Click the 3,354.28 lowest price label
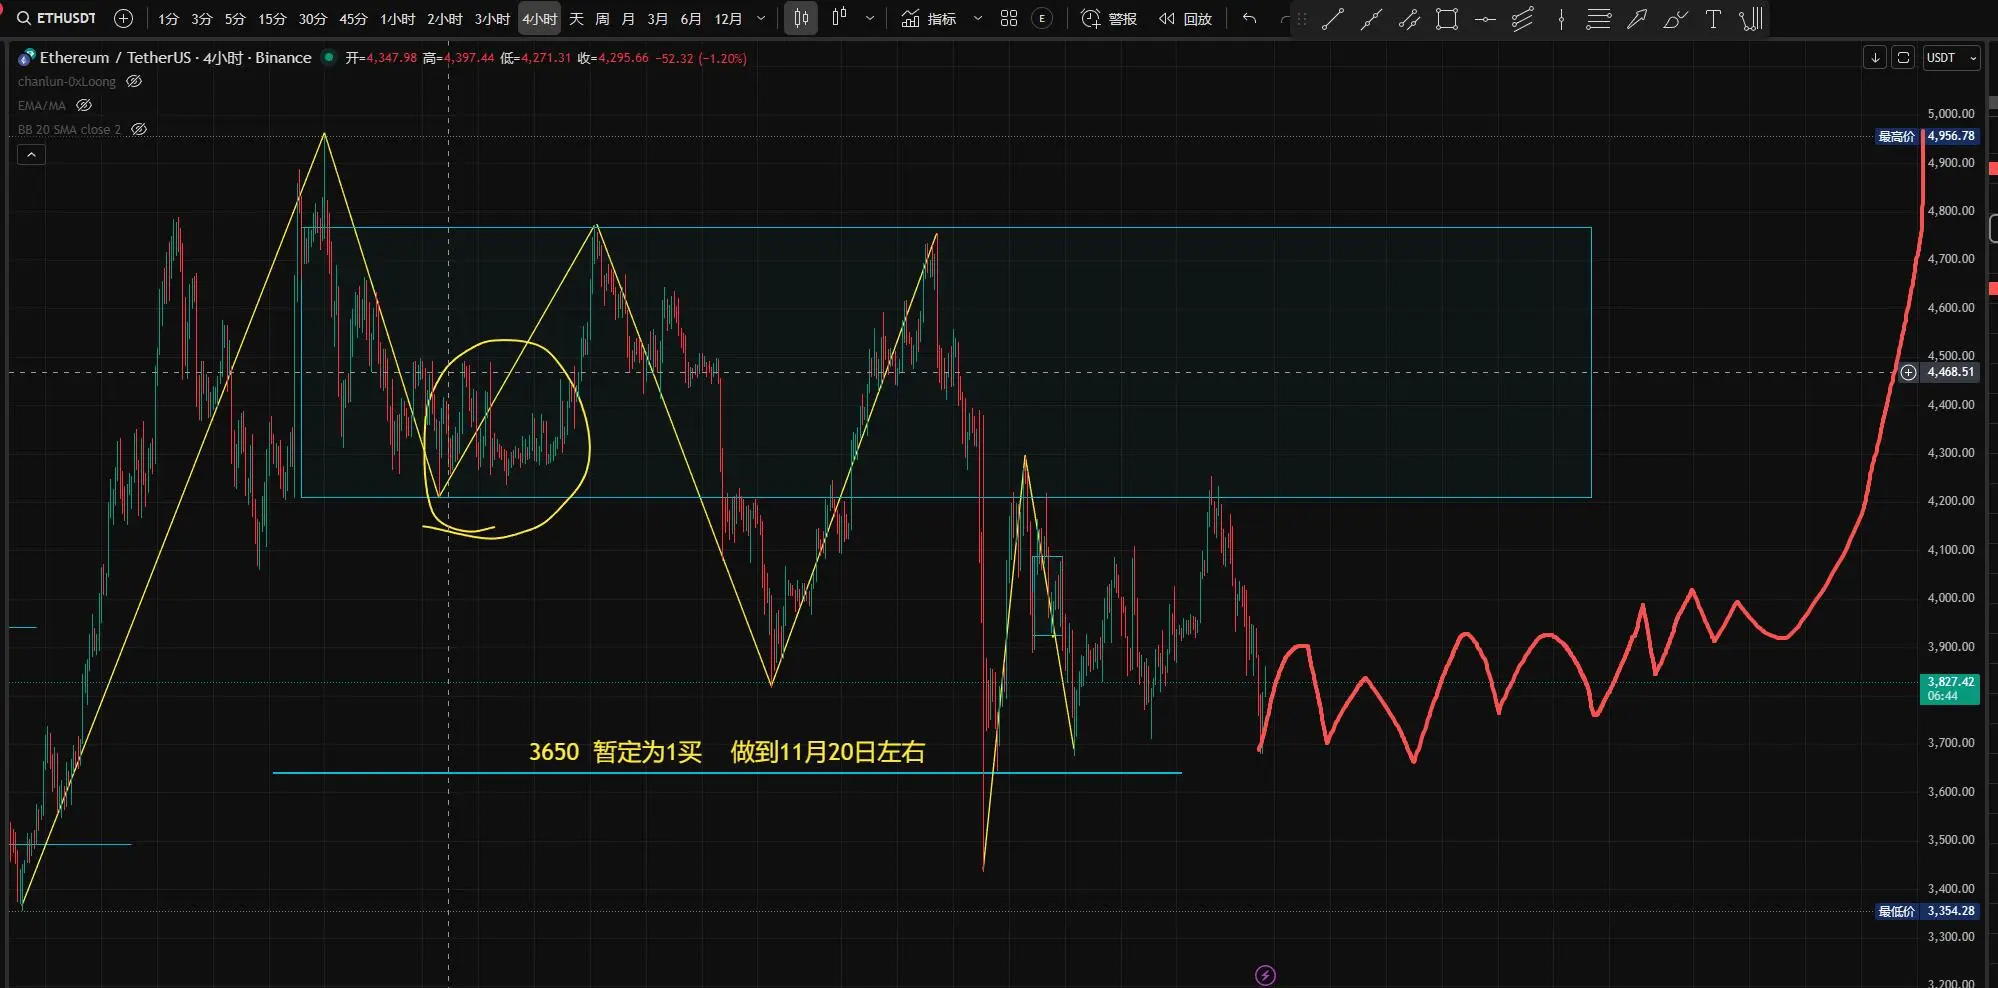 1951,911
